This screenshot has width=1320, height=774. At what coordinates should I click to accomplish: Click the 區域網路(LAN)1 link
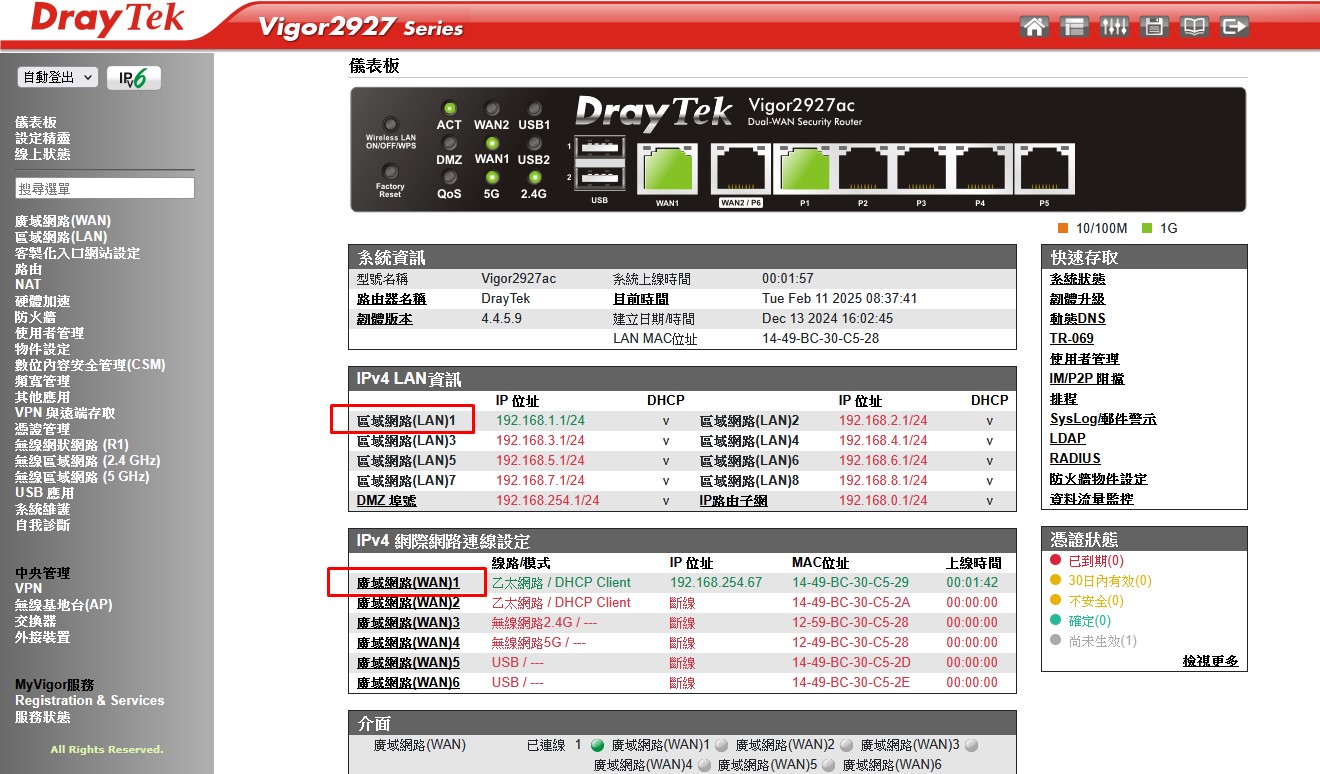tap(406, 421)
